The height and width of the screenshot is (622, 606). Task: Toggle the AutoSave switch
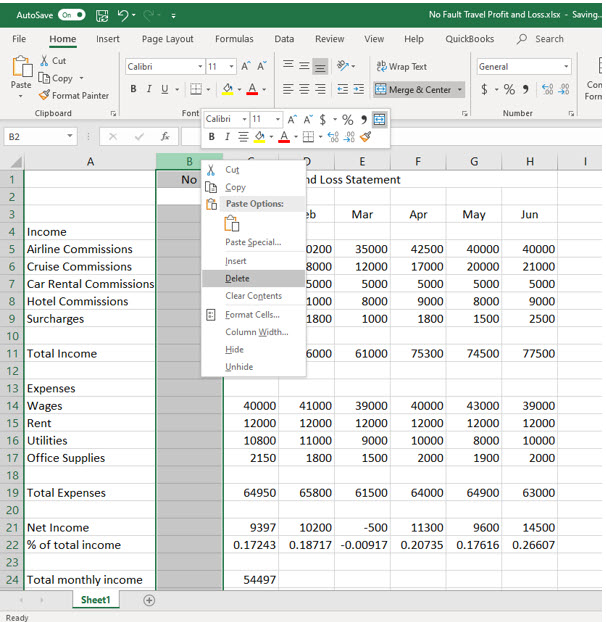pos(71,15)
